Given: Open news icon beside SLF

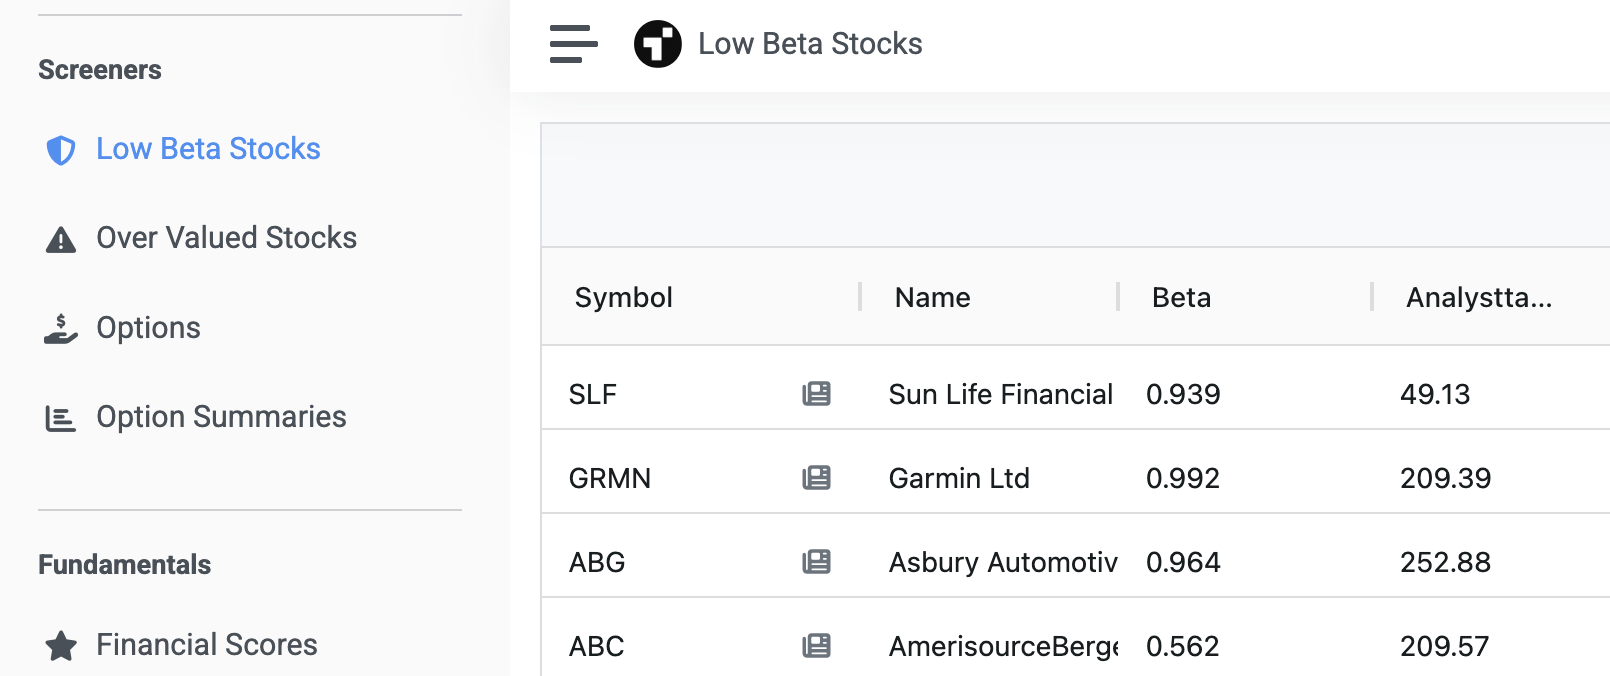Looking at the screenshot, I should tap(816, 394).
